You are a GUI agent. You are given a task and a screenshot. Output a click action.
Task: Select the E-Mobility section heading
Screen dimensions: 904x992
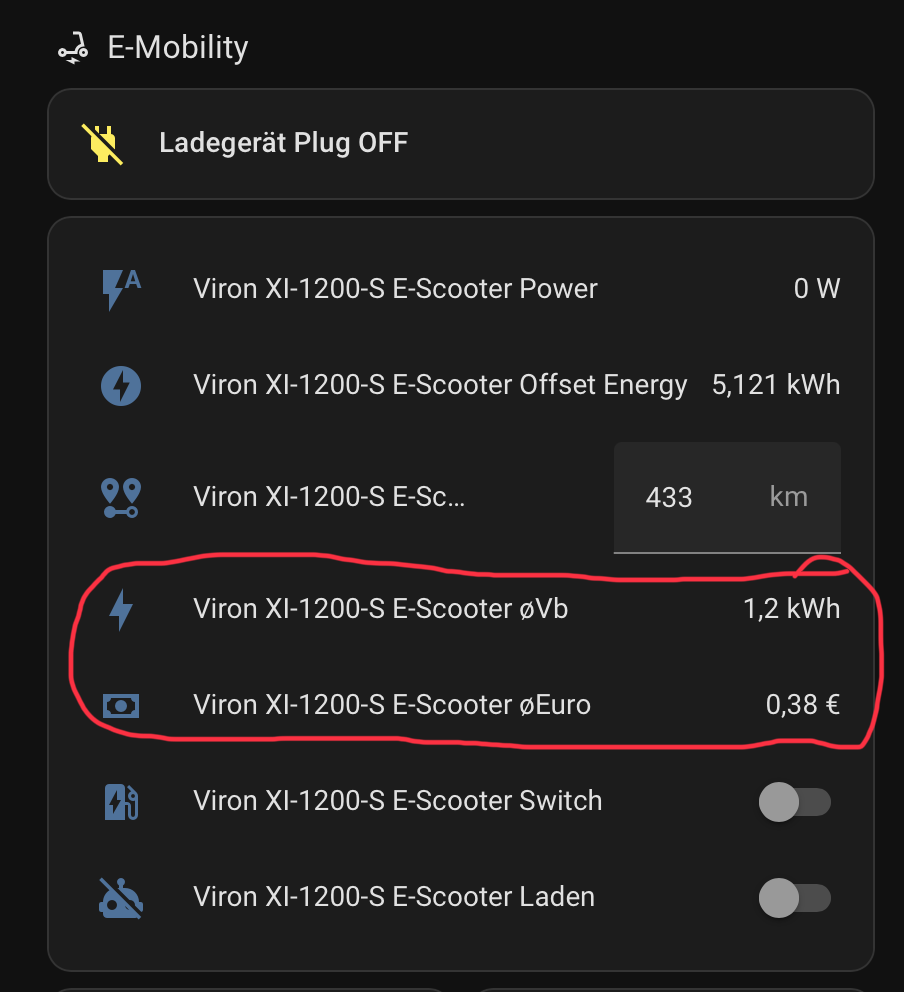click(x=178, y=48)
